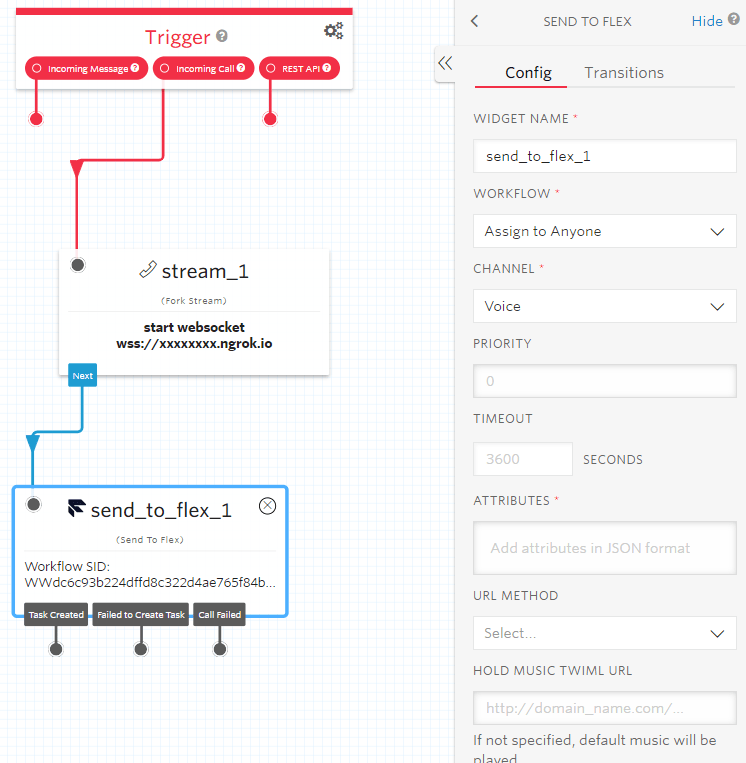Open Trigger widget settings gear
Image resolution: width=746 pixels, height=763 pixels.
click(x=333, y=31)
